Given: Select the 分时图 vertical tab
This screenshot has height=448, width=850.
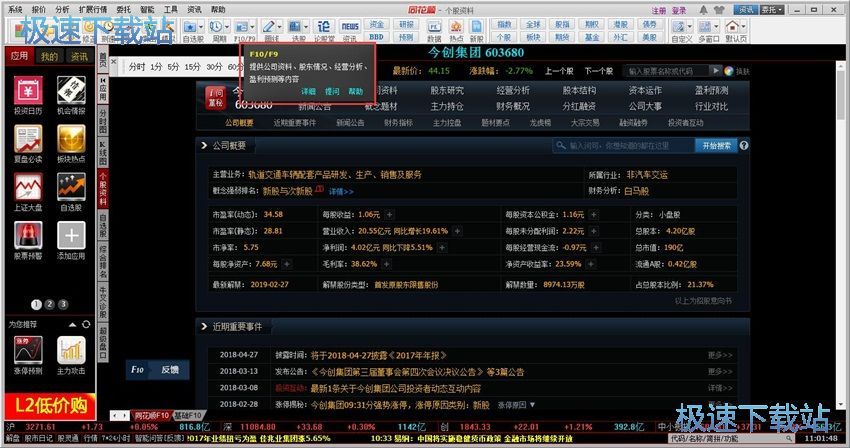Looking at the screenshot, I should pyautogui.click(x=103, y=120).
